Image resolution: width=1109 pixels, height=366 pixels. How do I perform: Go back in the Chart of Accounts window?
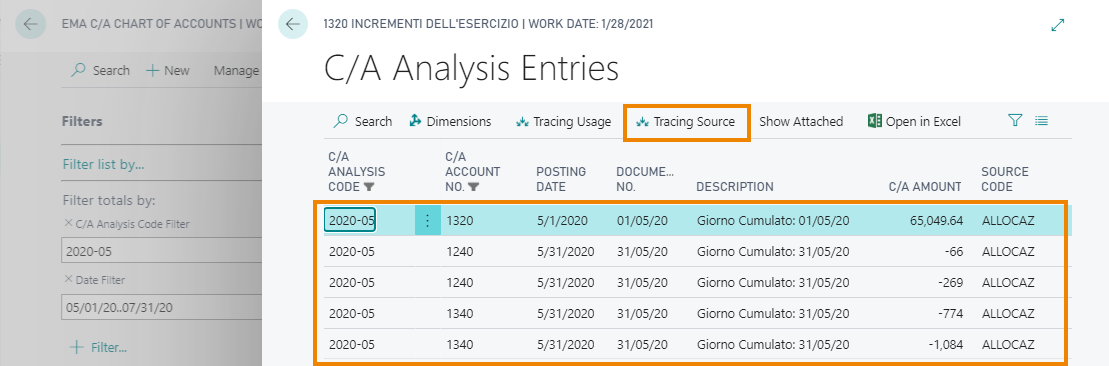30,24
